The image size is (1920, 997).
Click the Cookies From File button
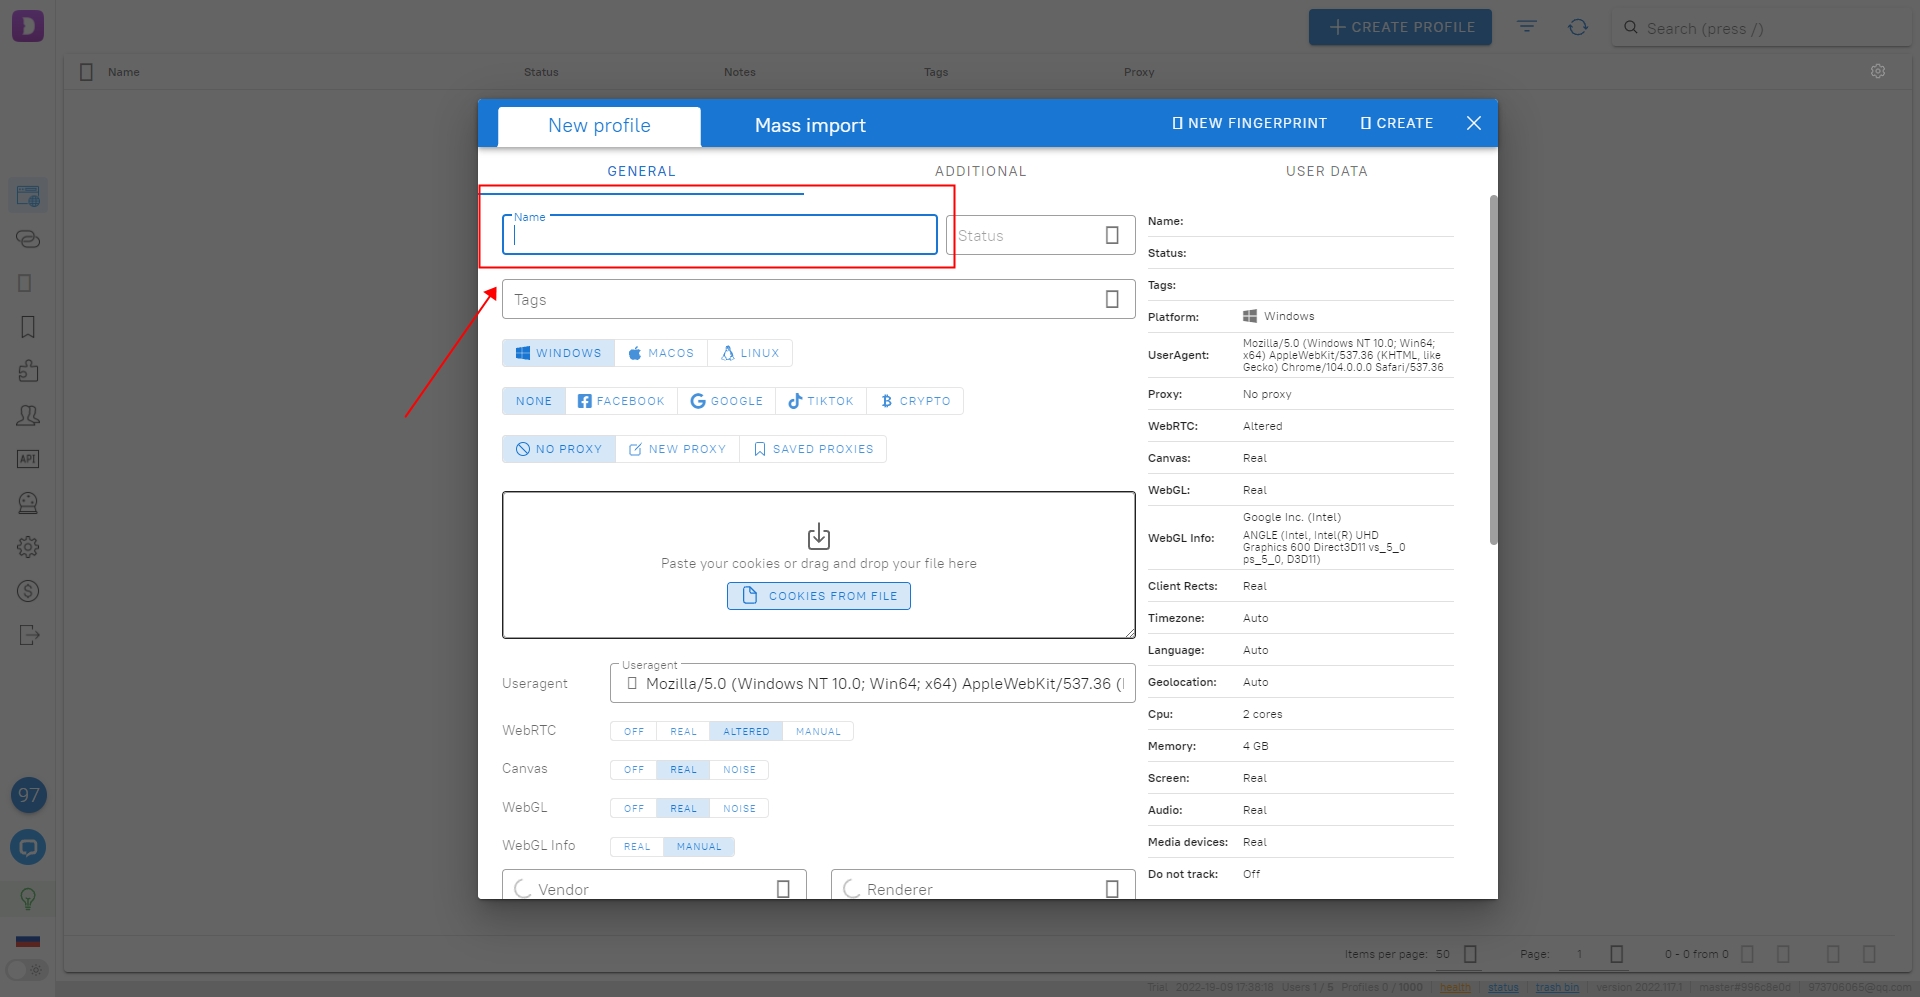click(818, 596)
